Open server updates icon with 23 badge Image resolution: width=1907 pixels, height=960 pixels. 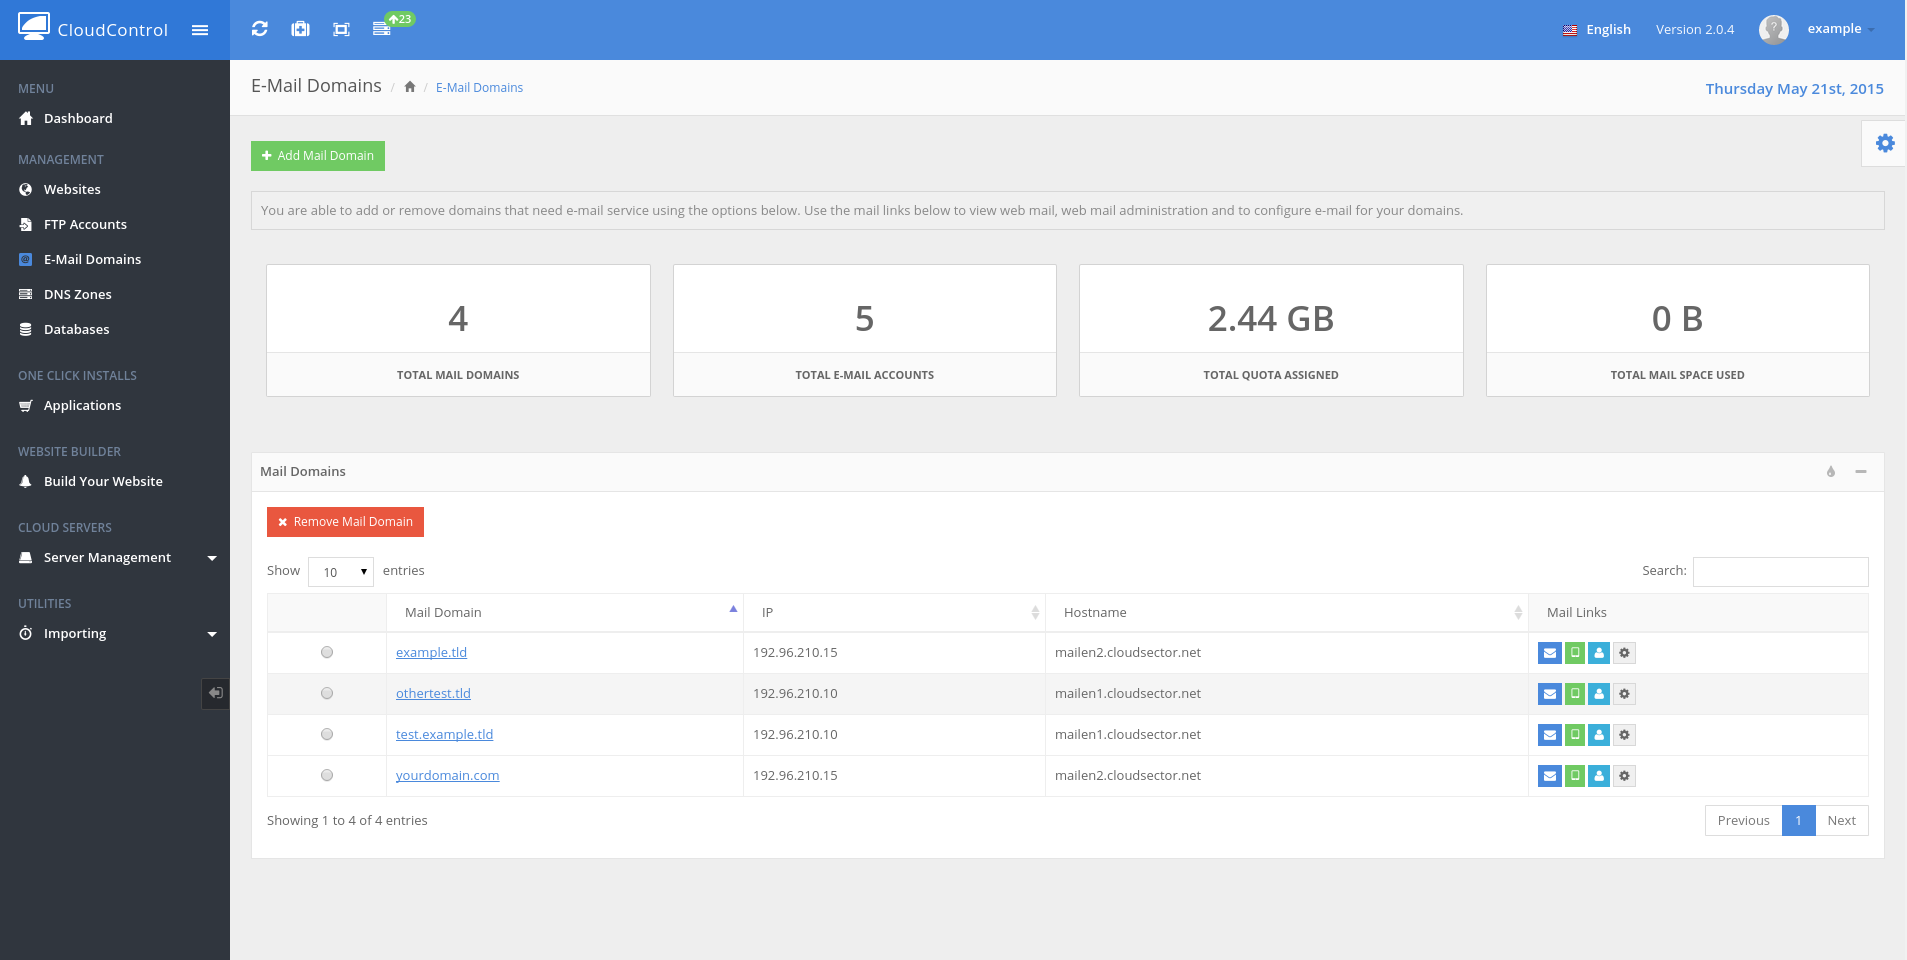tap(392, 25)
